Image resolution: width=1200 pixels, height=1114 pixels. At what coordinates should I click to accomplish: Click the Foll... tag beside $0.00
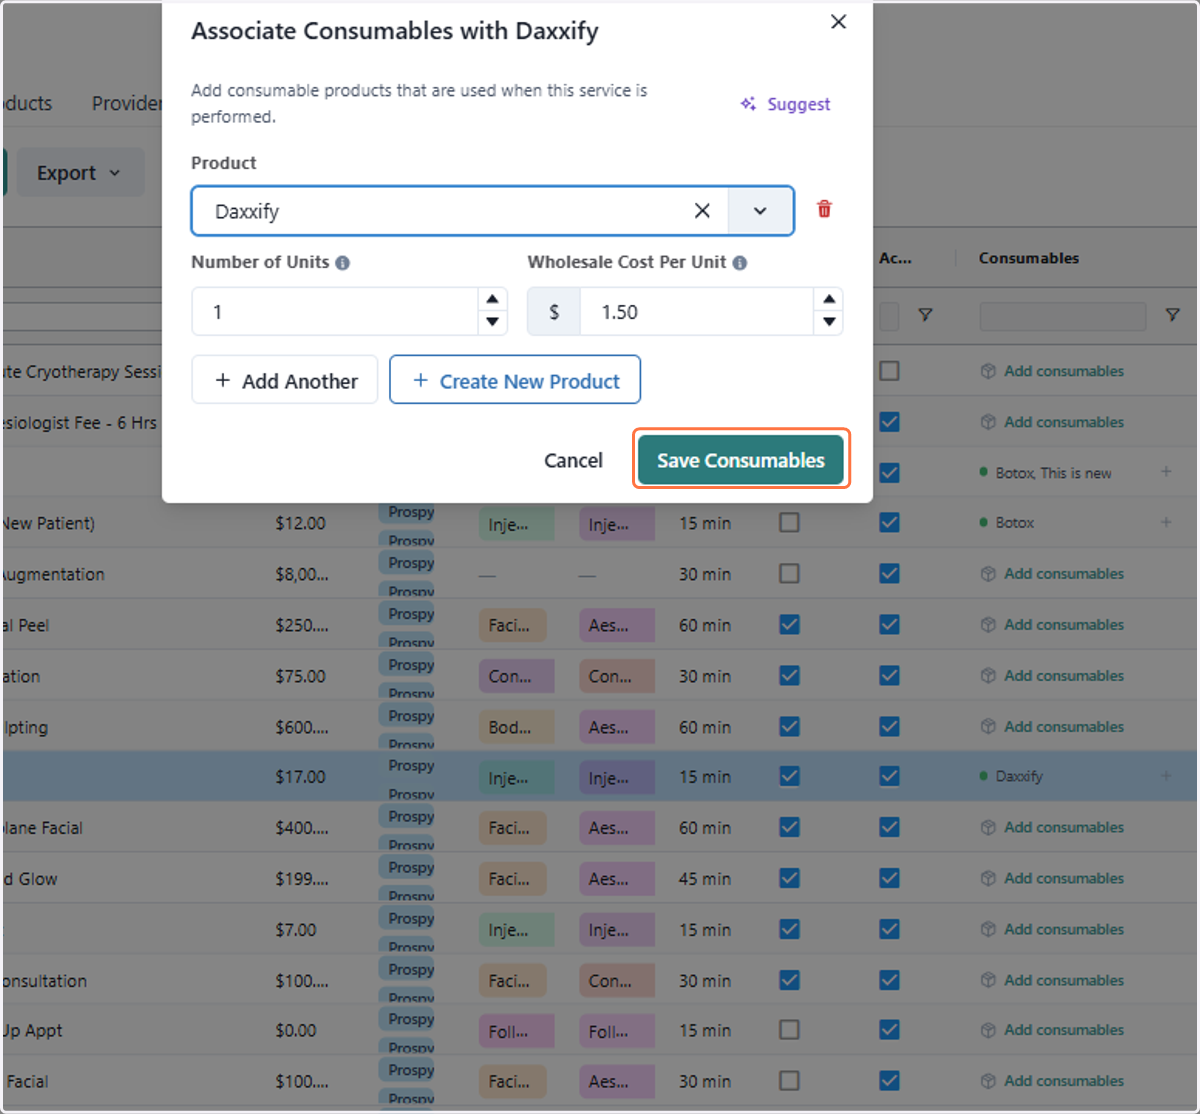point(516,1031)
